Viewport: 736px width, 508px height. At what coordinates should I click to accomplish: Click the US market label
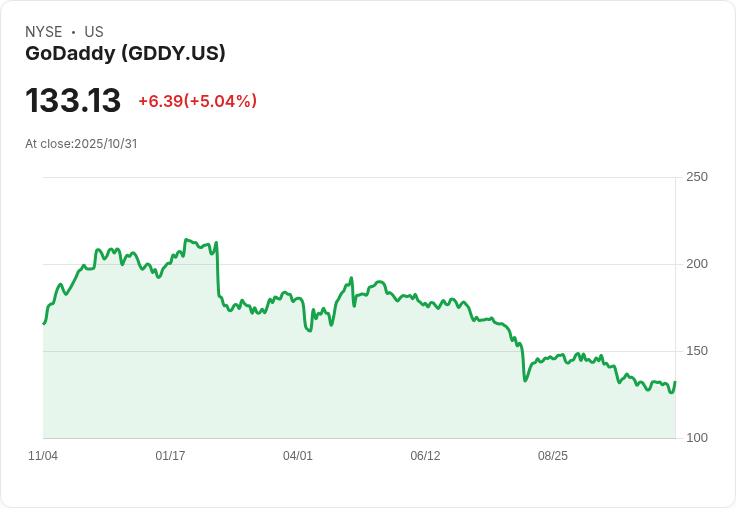click(94, 32)
